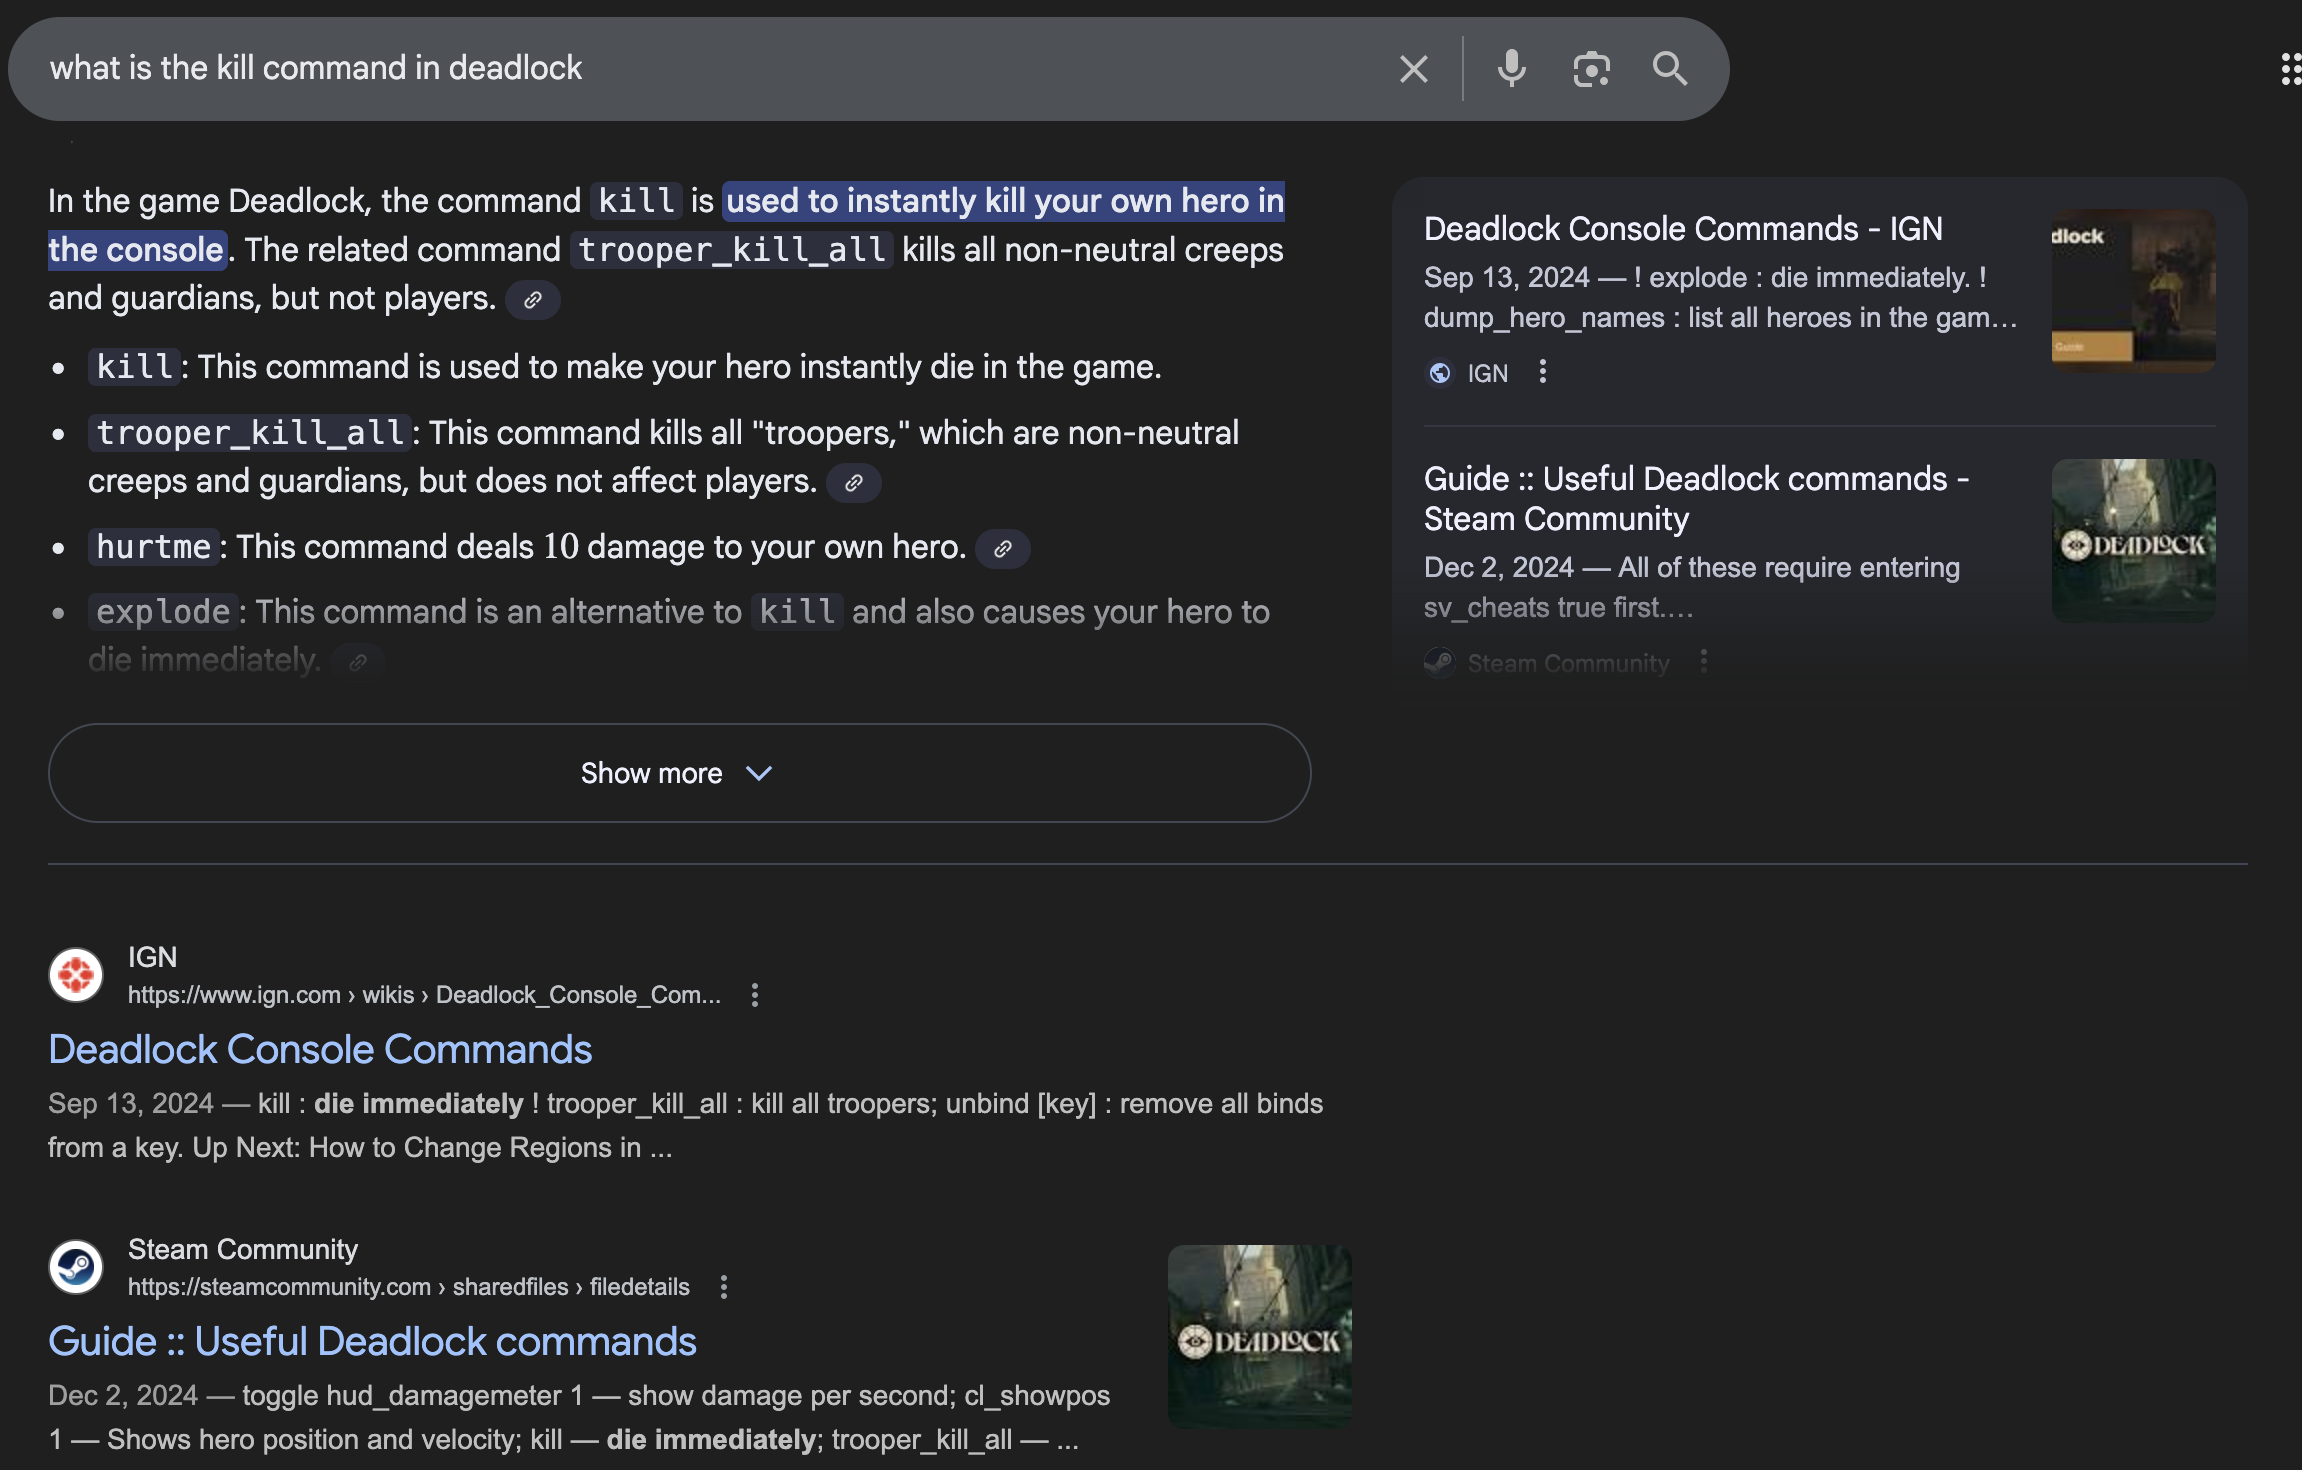
Task: Open 'Deadlock Console Commands' IGN result link
Action: pos(320,1049)
